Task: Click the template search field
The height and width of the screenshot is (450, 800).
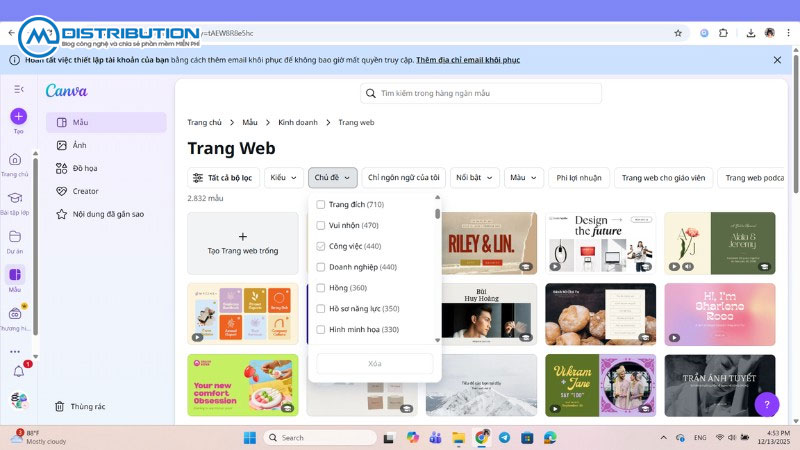Action: pyautogui.click(x=481, y=93)
